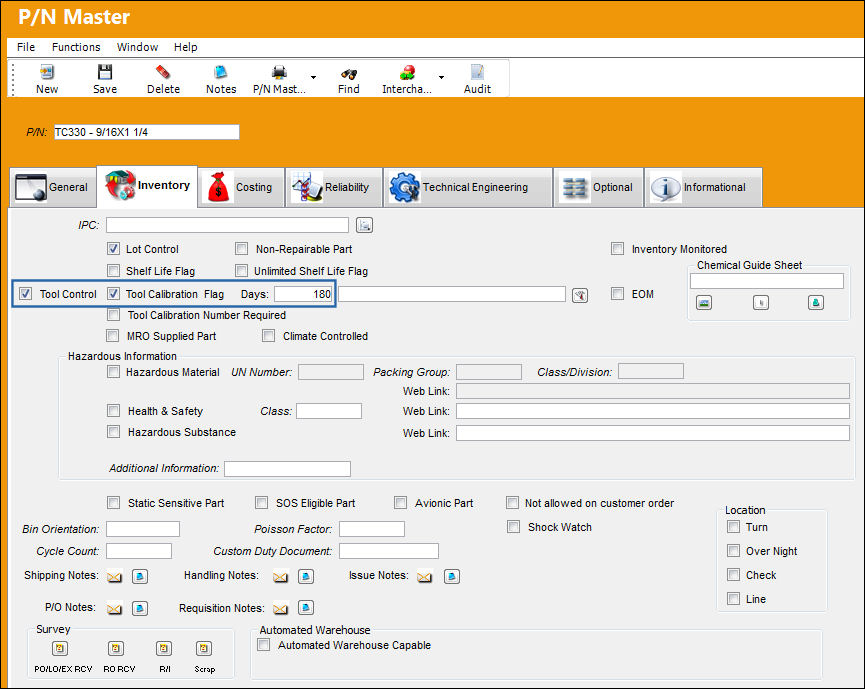The height and width of the screenshot is (689, 865).
Task: Open Shipping Notes envelope icon
Action: point(114,577)
